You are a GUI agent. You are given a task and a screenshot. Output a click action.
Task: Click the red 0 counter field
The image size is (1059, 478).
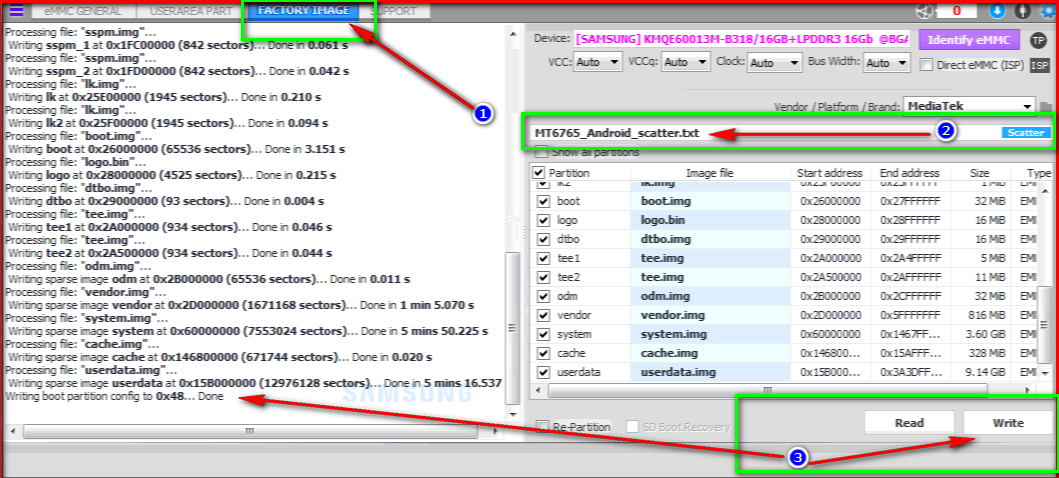point(955,11)
